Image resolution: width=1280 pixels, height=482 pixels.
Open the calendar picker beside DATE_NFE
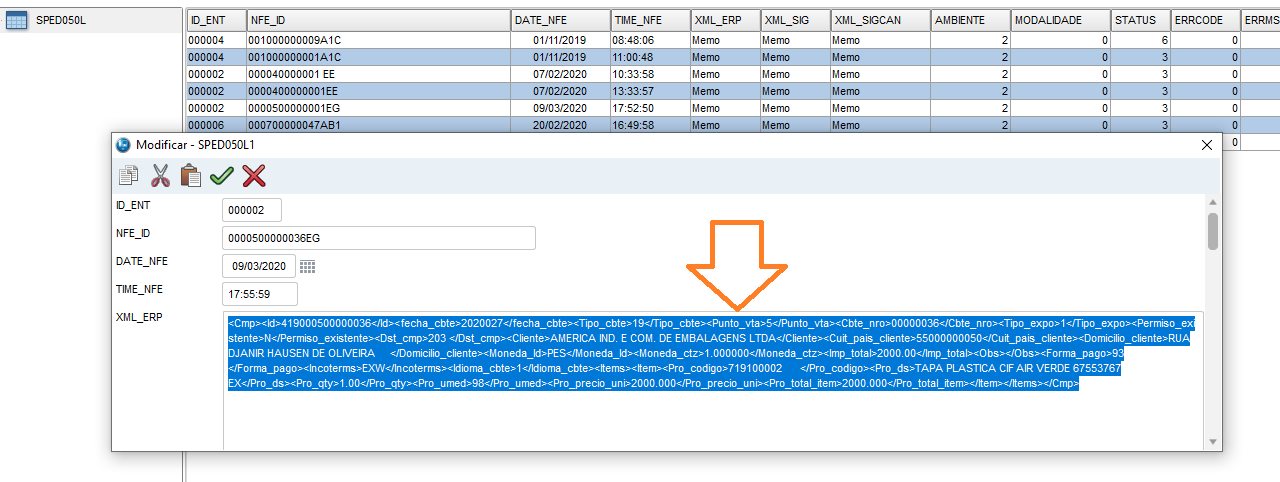pos(308,266)
